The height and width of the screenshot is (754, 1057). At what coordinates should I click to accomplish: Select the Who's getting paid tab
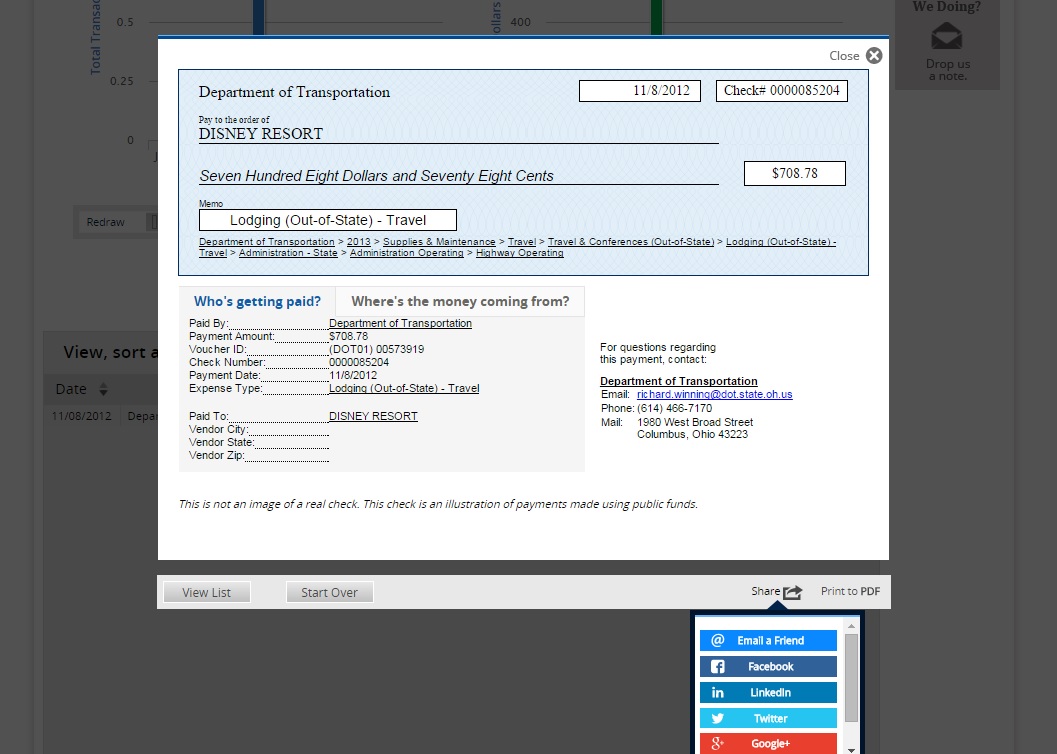pos(257,302)
